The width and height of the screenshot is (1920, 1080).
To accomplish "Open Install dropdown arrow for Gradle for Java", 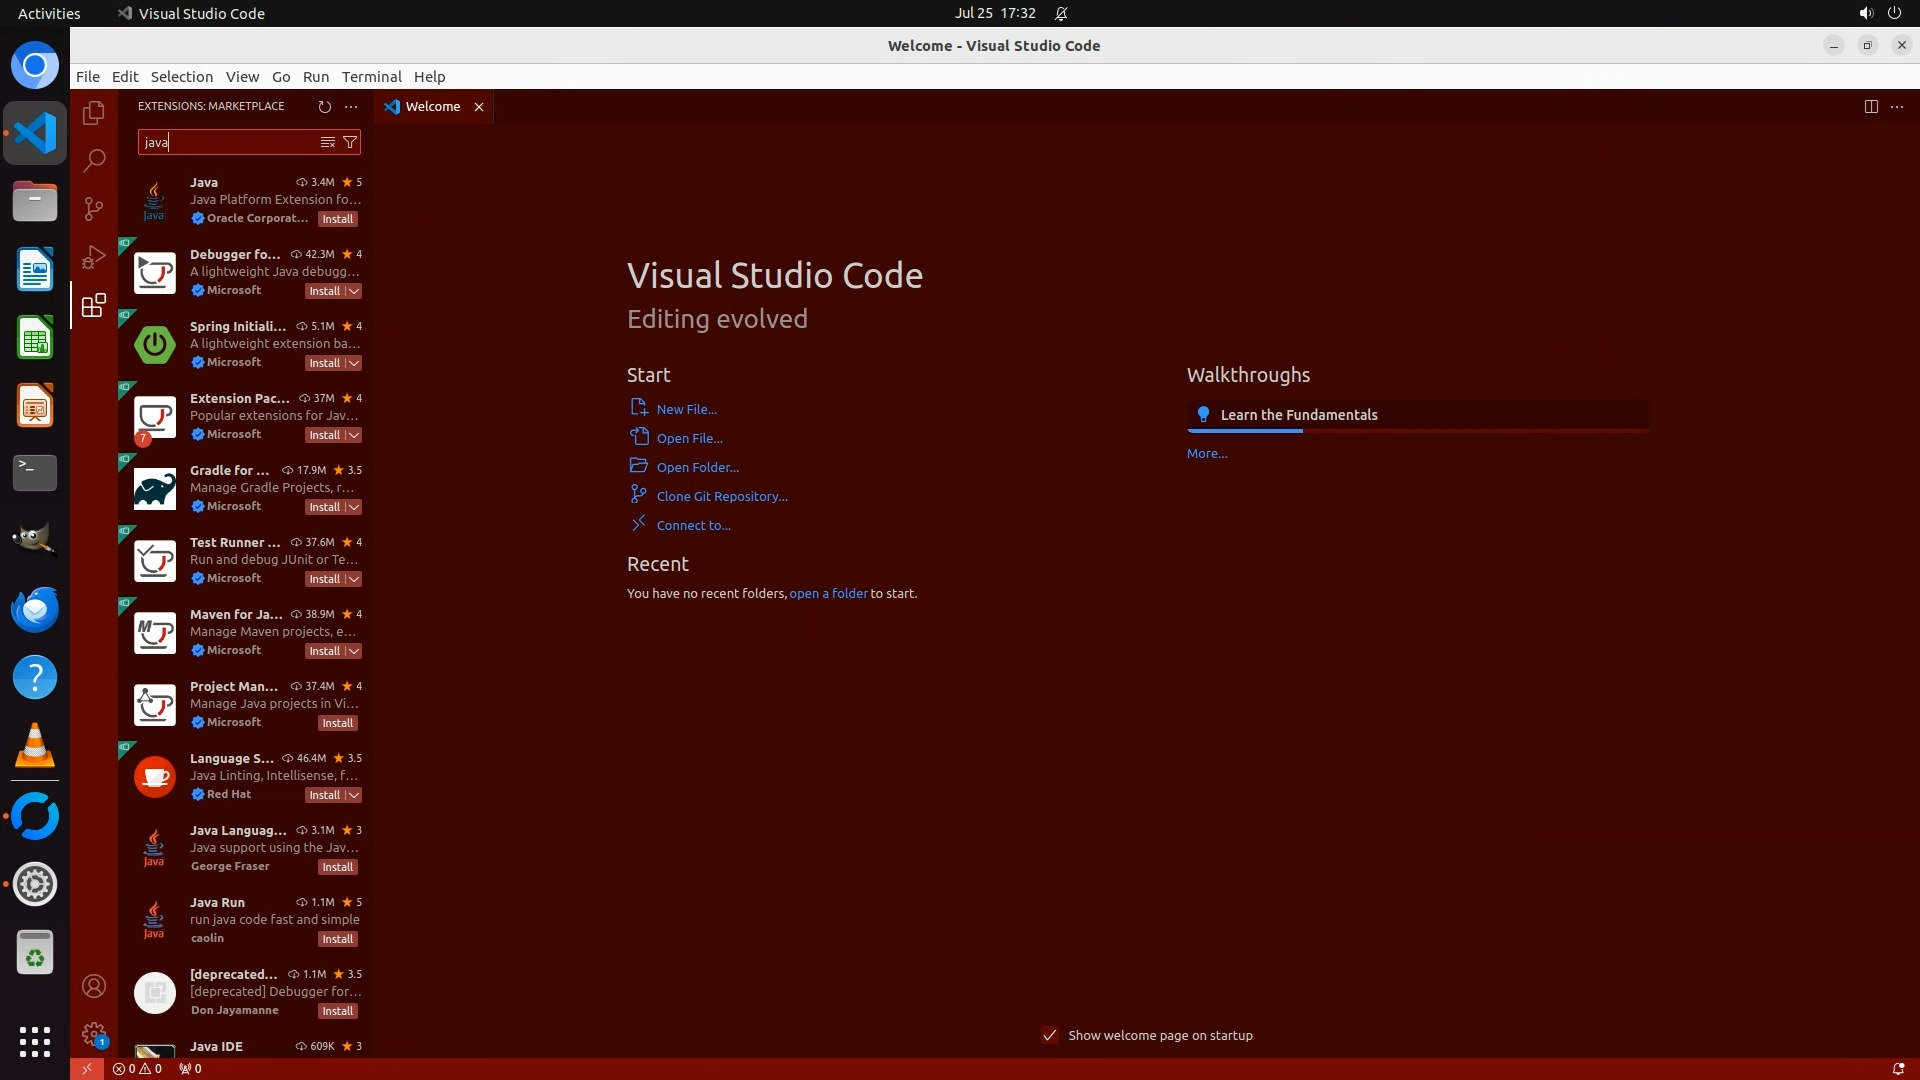I will pyautogui.click(x=354, y=507).
